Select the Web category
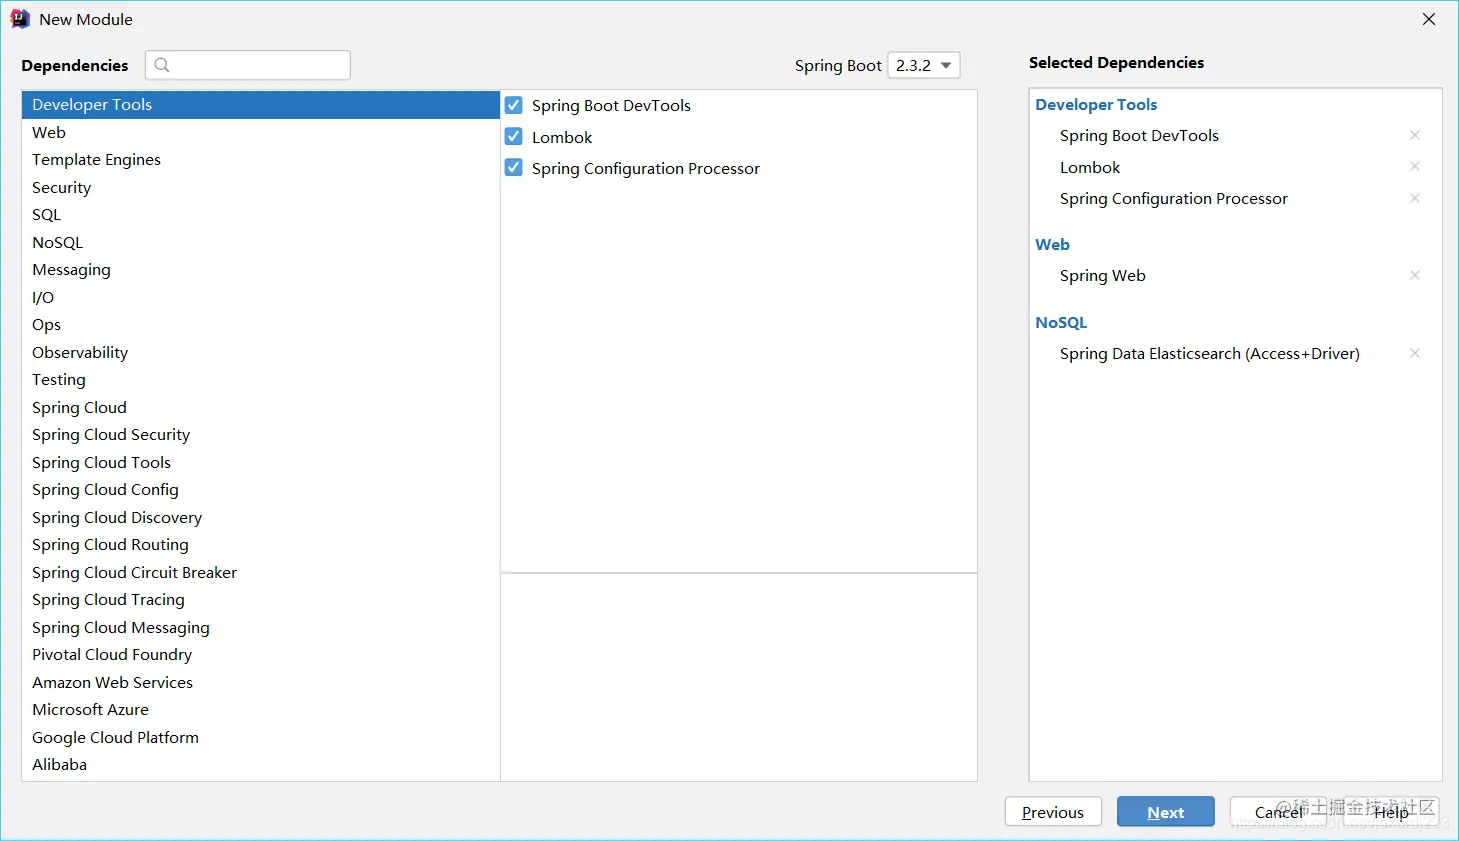The width and height of the screenshot is (1459, 841). (x=261, y=132)
